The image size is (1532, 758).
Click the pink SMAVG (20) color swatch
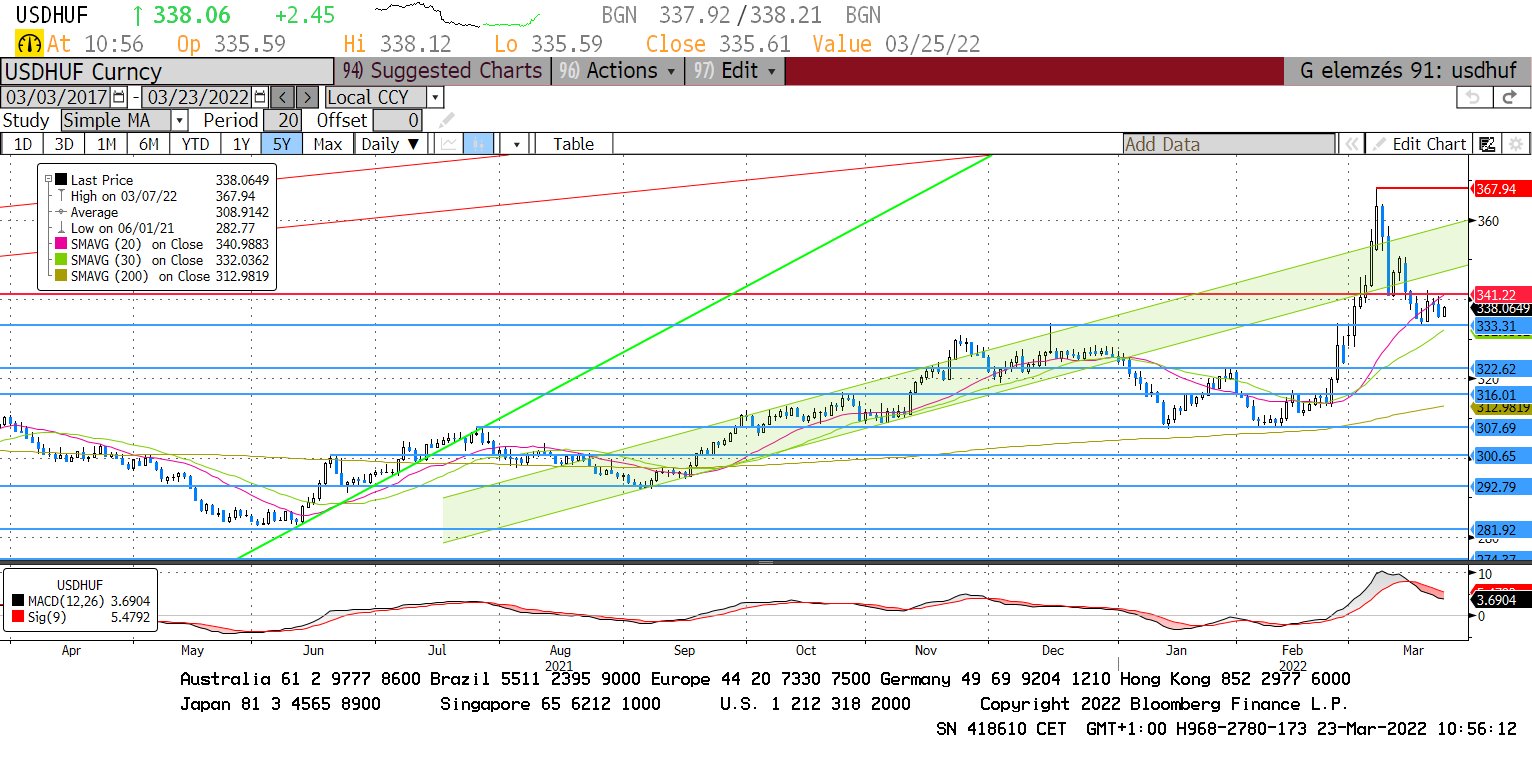(x=61, y=244)
